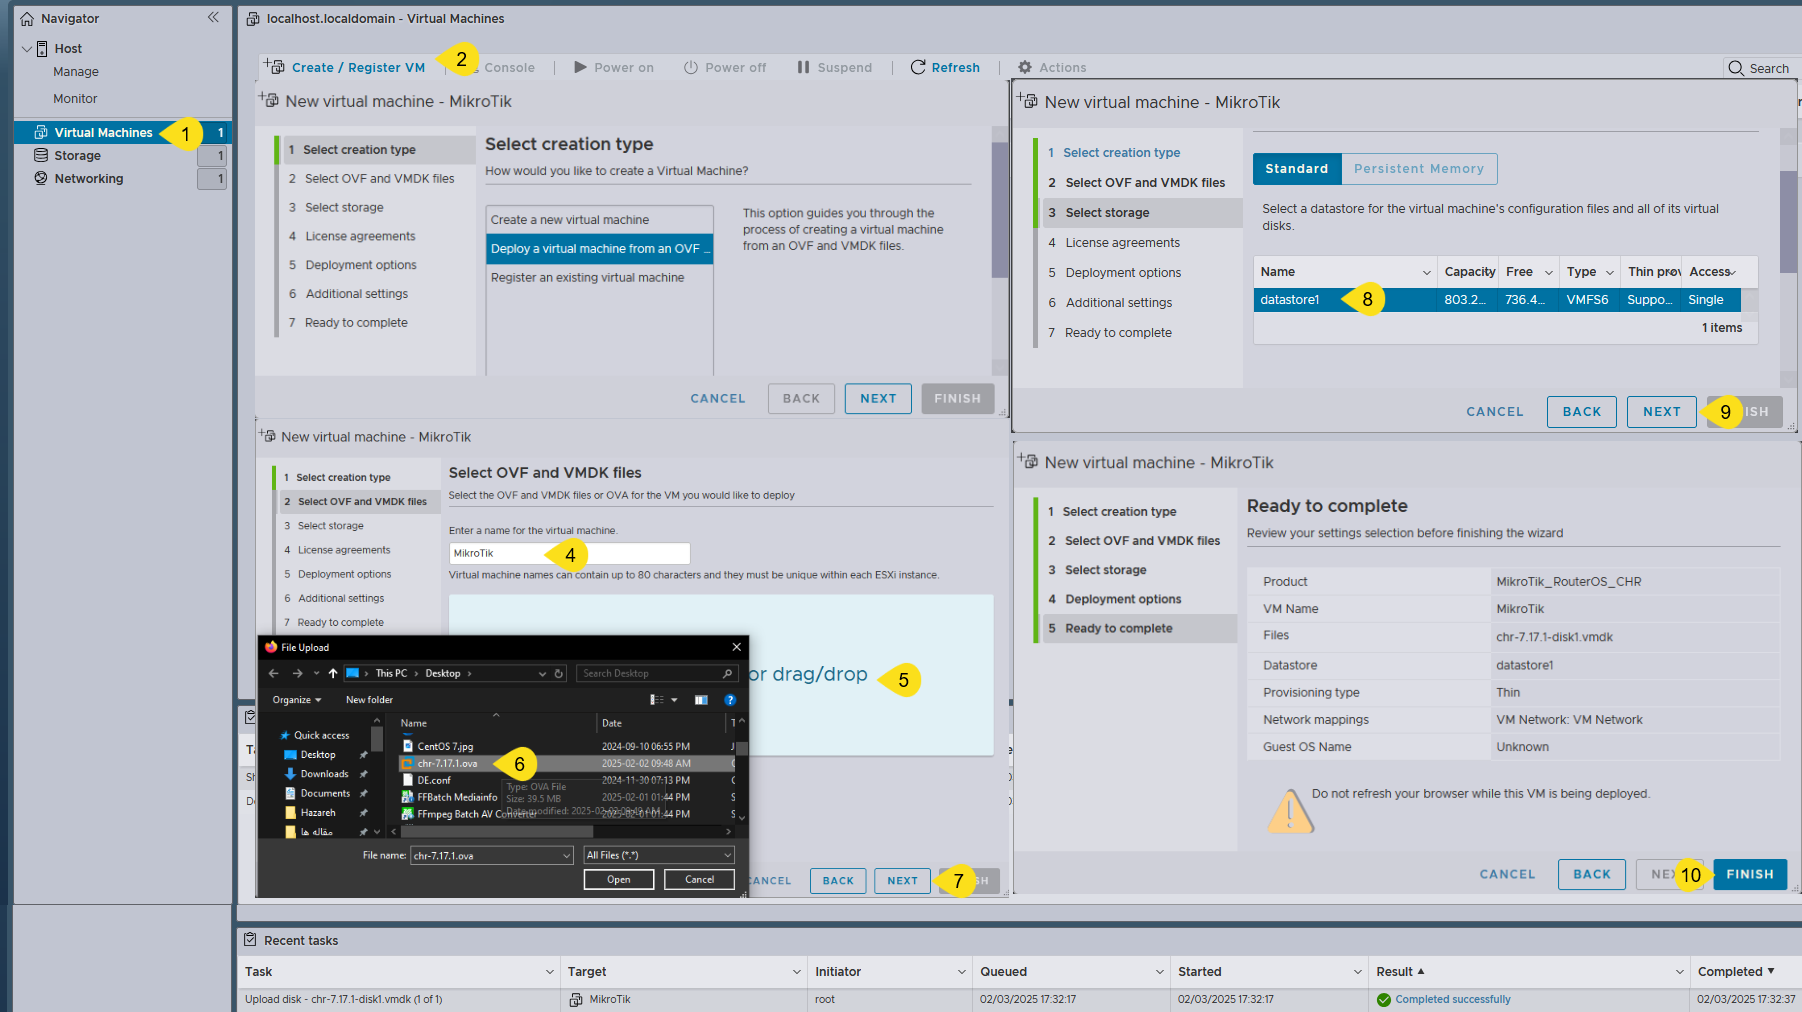The image size is (1802, 1012).
Task: Click the Storage icon in the Navigator
Action: 41,155
